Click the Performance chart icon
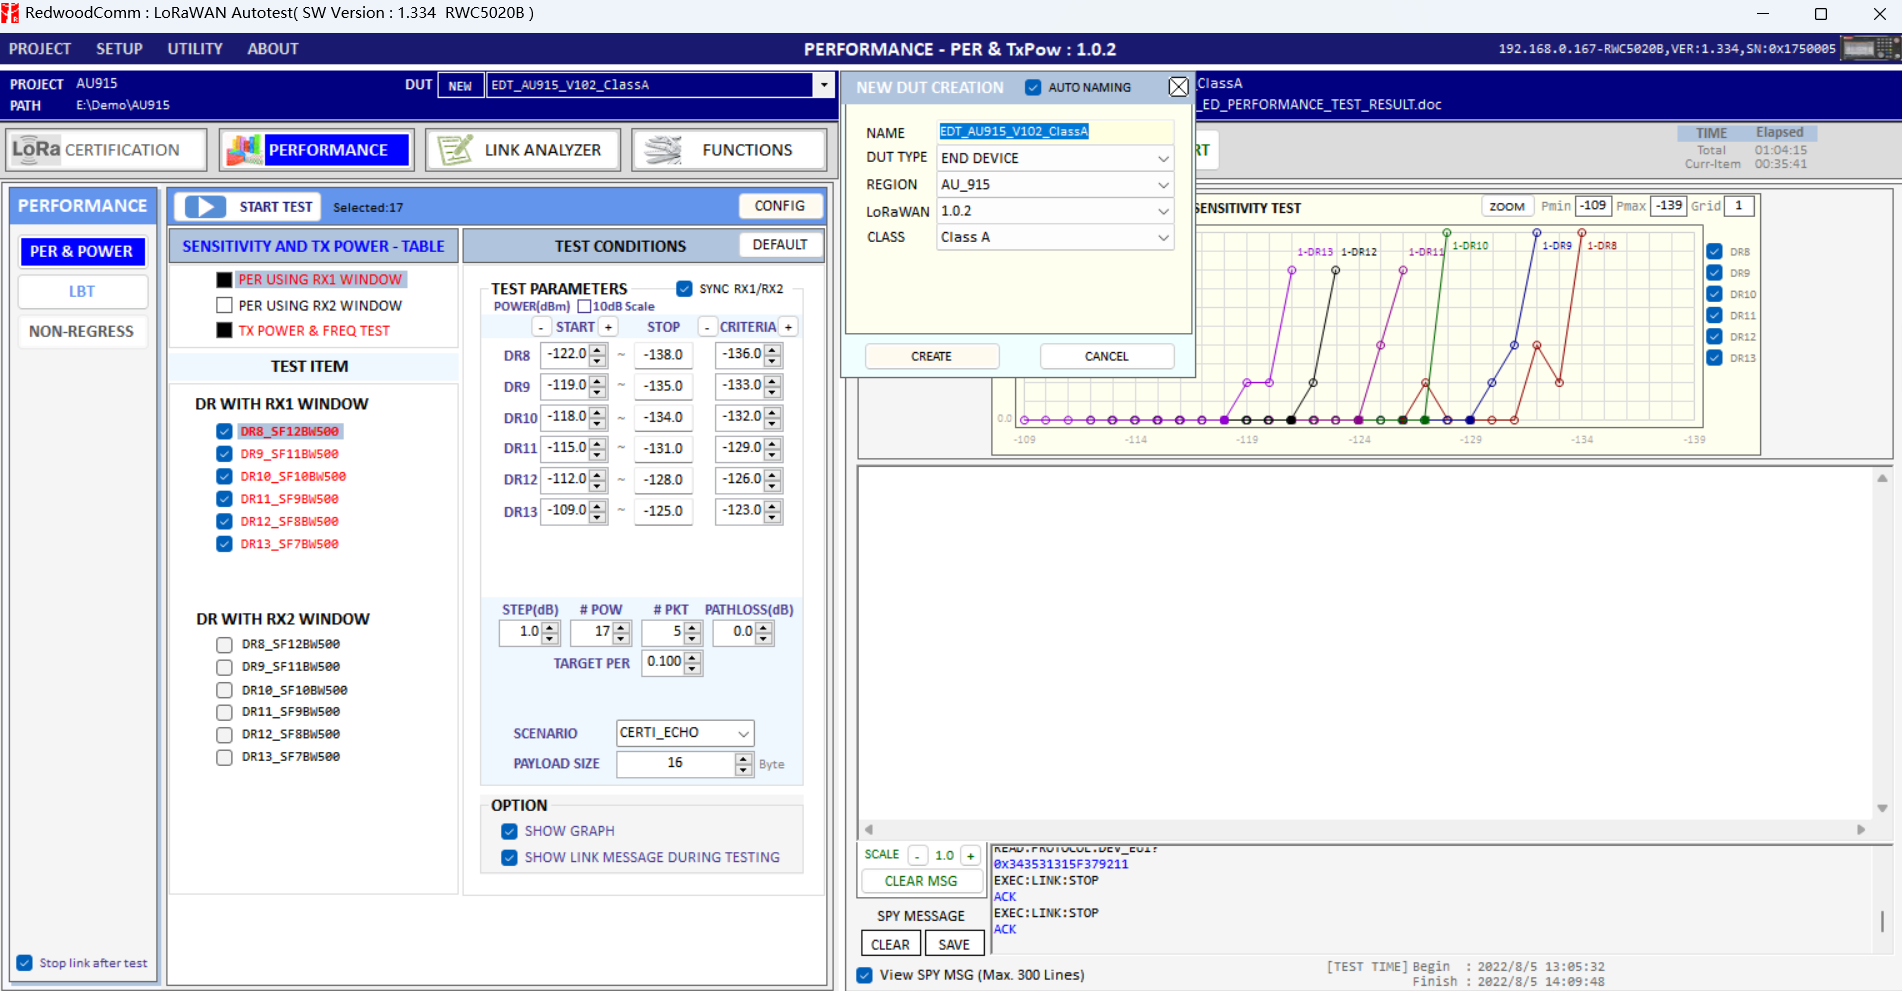The height and width of the screenshot is (991, 1902). tap(244, 150)
